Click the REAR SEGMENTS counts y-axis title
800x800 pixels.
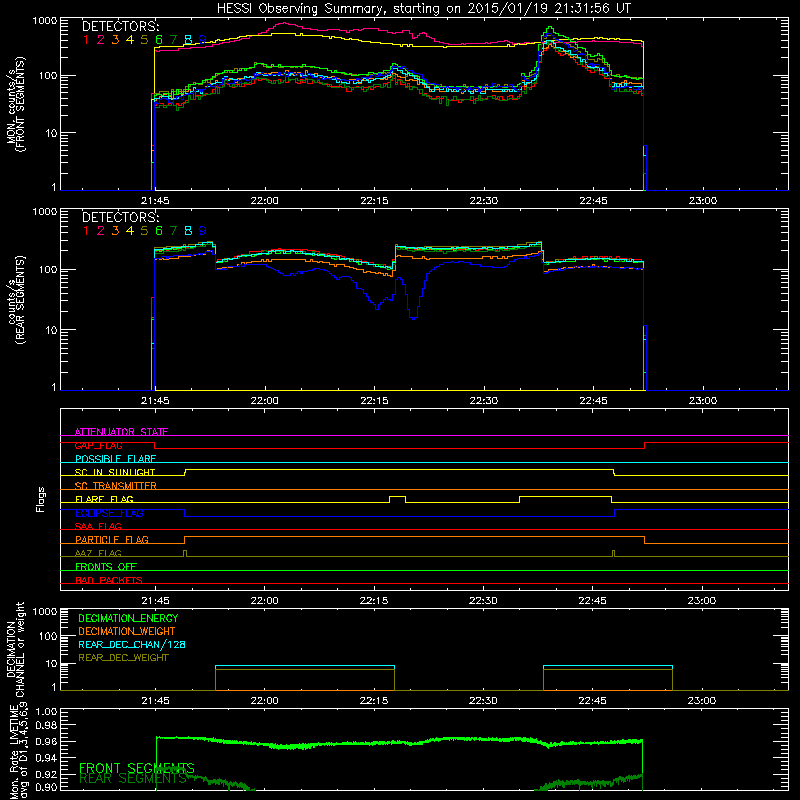[x=15, y=299]
